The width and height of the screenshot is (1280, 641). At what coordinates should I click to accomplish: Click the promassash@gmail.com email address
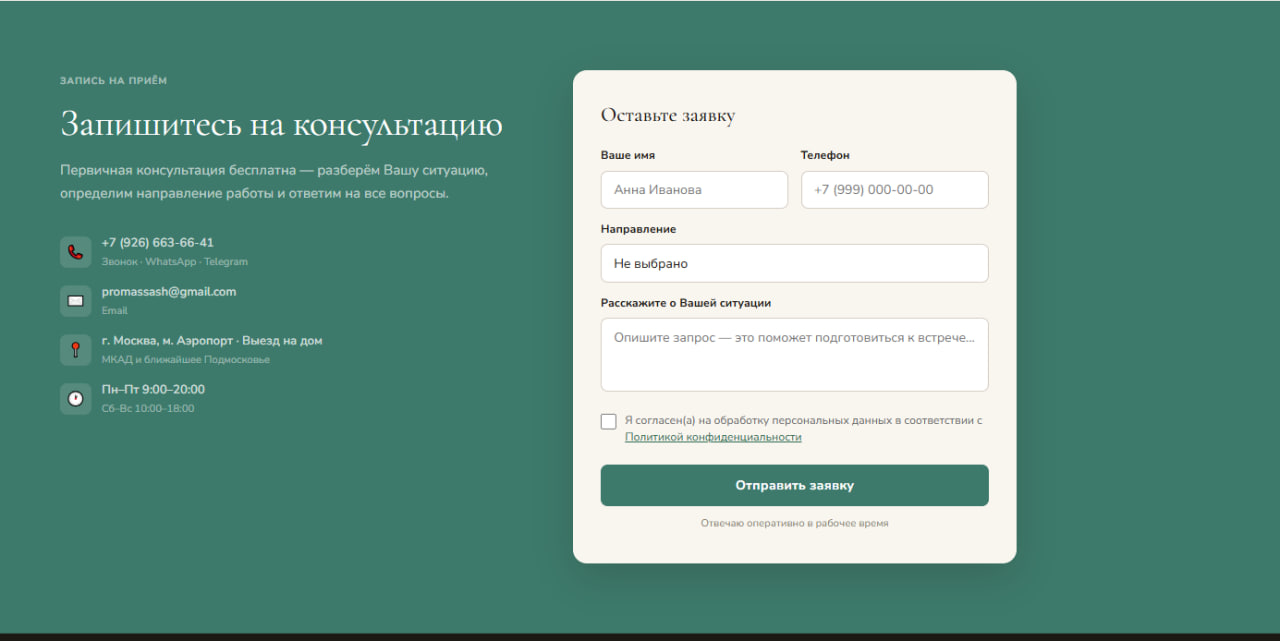169,292
